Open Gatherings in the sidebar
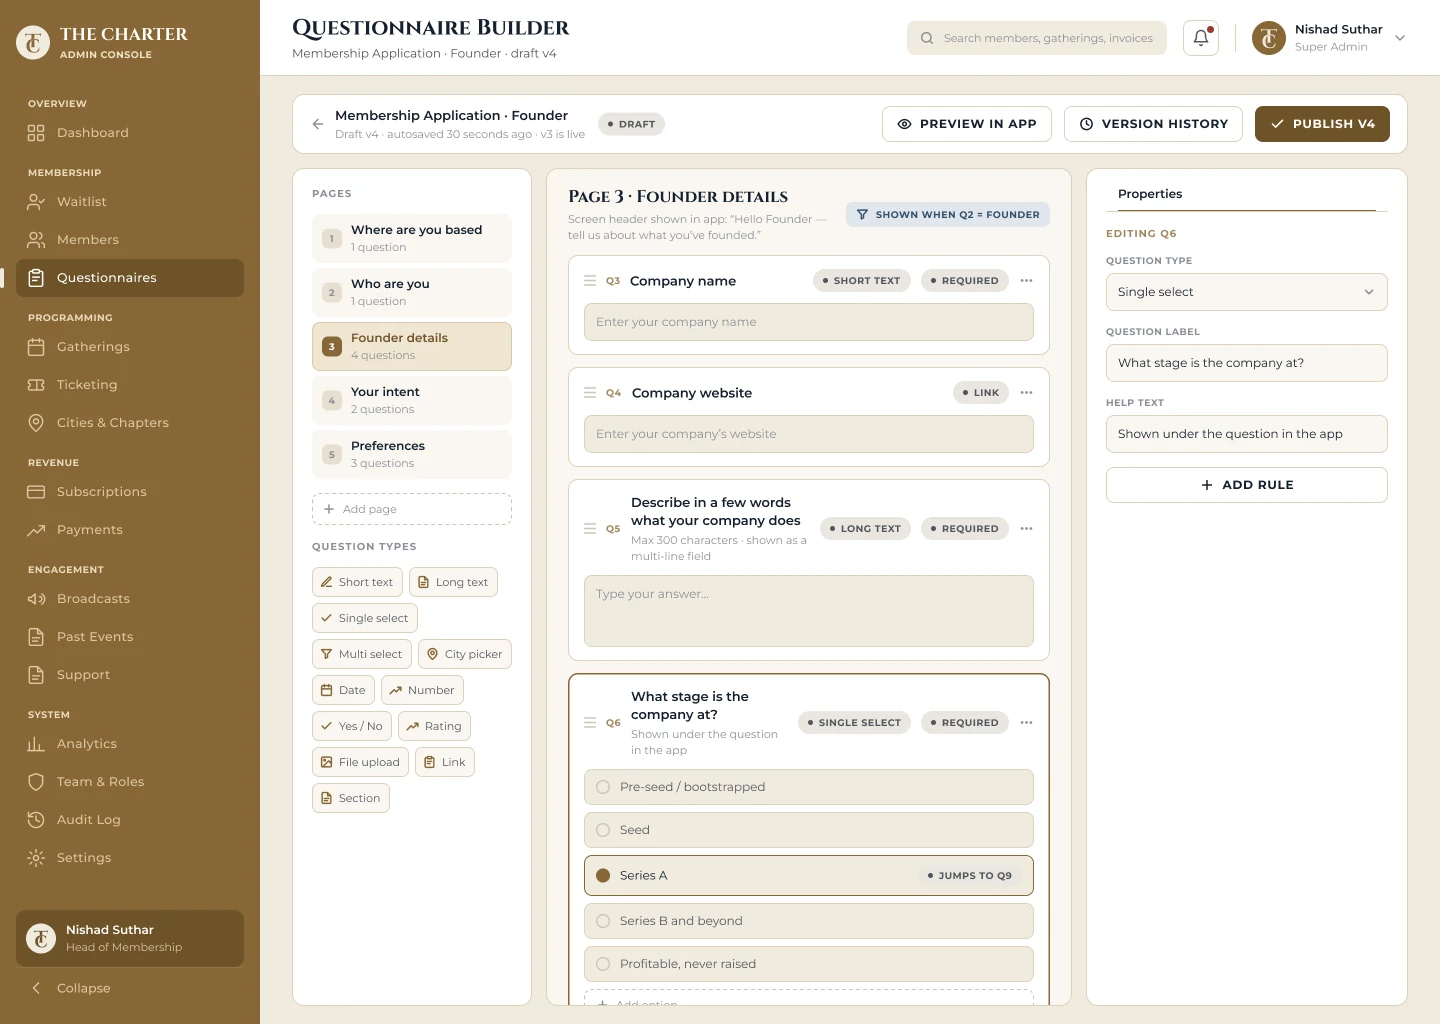This screenshot has width=1440, height=1024. point(130,347)
